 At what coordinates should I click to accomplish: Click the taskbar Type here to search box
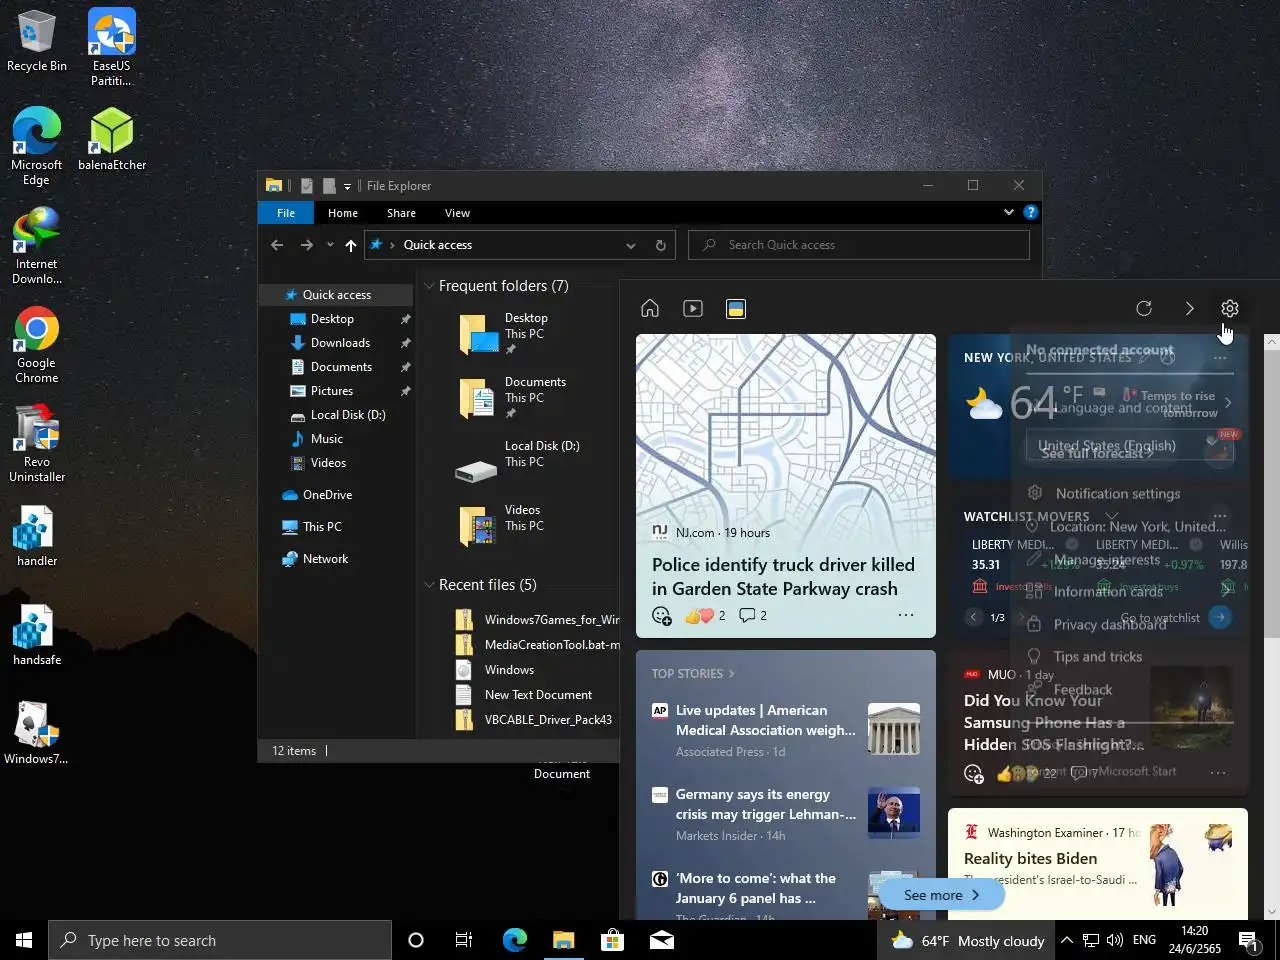tap(220, 940)
